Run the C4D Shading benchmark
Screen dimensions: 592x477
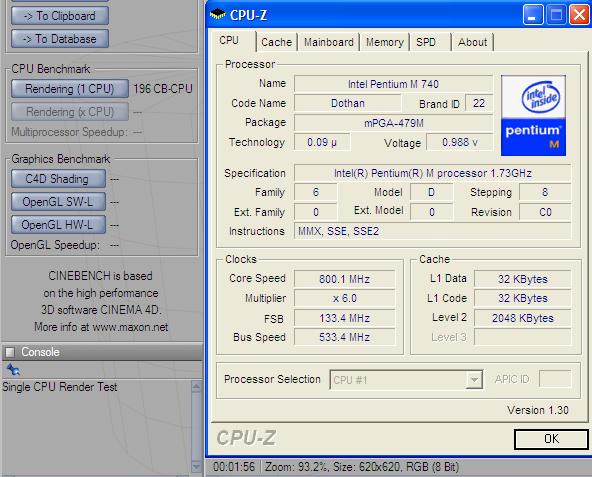click(58, 179)
